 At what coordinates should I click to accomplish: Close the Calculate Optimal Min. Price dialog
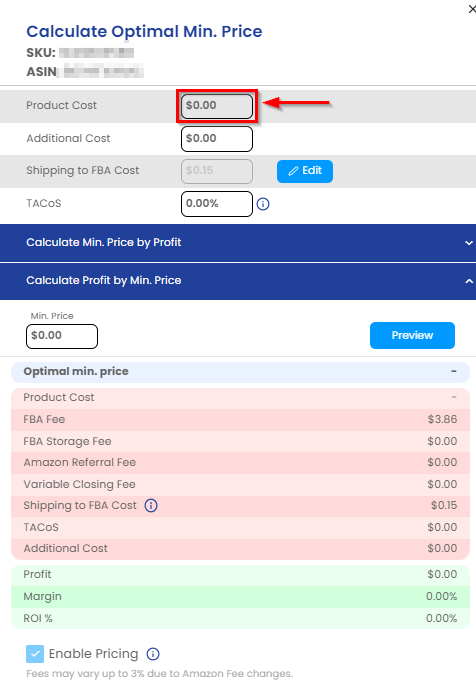tap(472, 9)
